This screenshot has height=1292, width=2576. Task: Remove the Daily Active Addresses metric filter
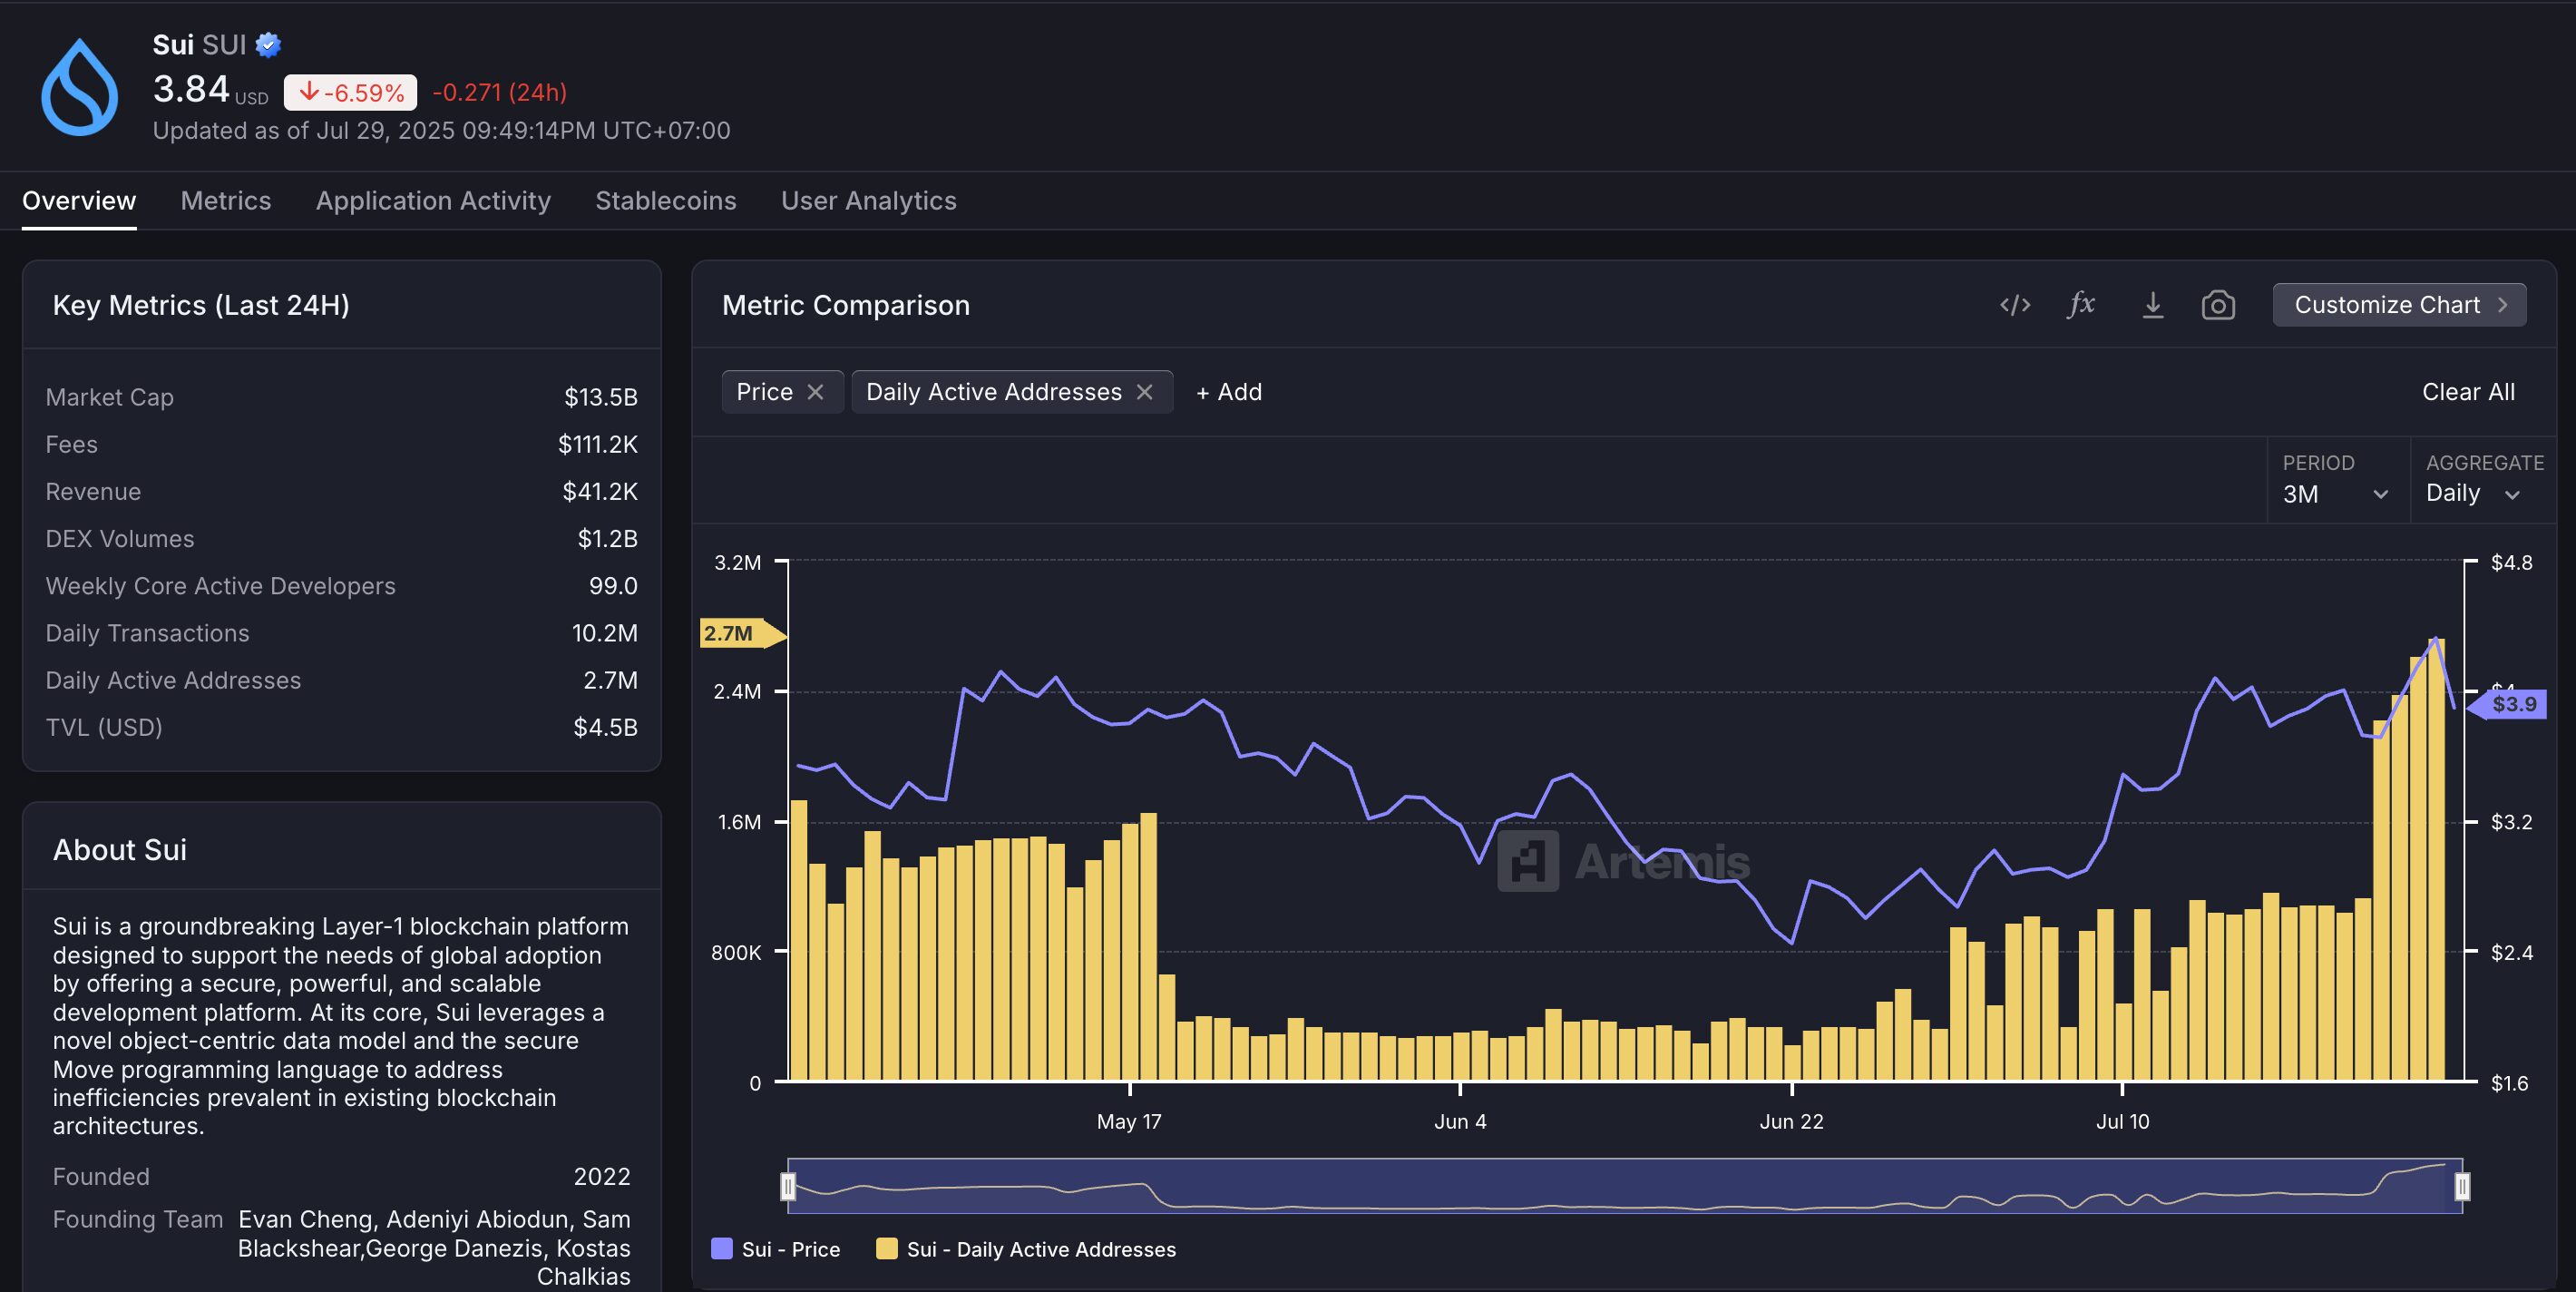click(x=1144, y=392)
